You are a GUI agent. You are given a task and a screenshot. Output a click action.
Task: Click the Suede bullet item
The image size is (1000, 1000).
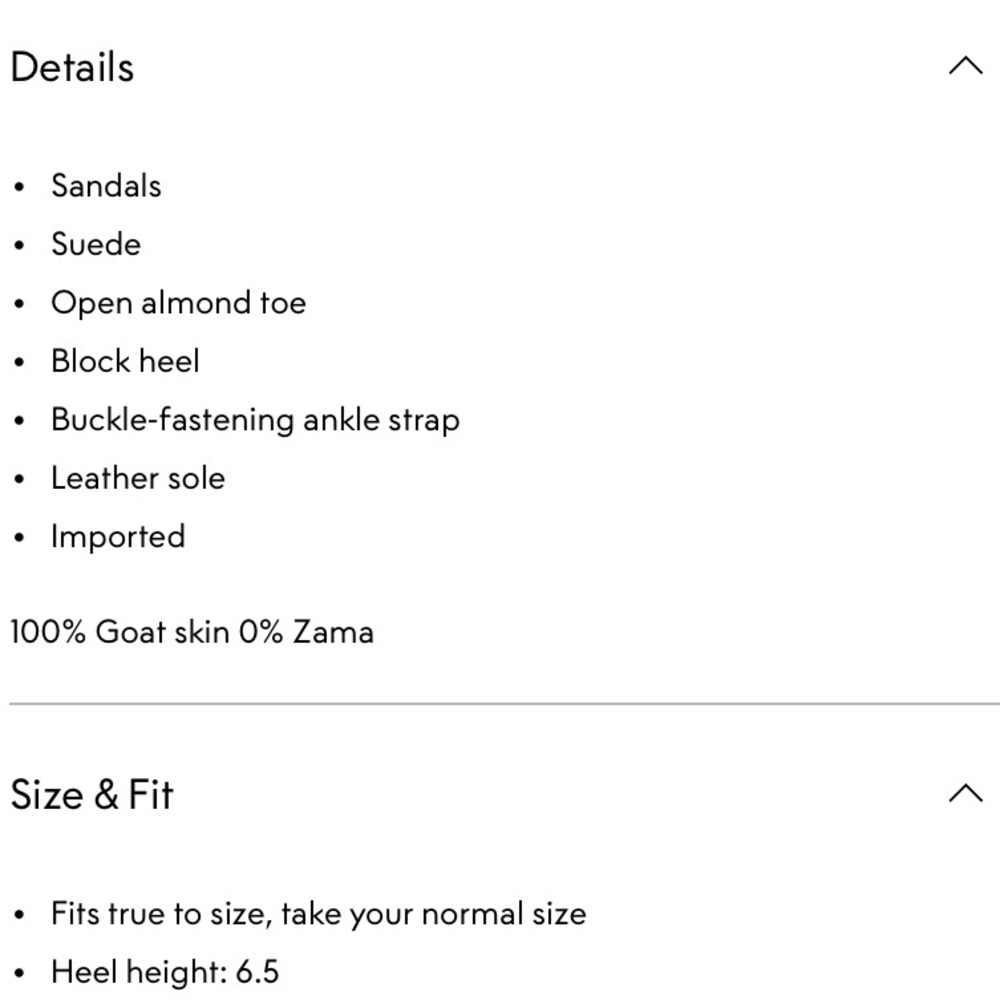[96, 244]
